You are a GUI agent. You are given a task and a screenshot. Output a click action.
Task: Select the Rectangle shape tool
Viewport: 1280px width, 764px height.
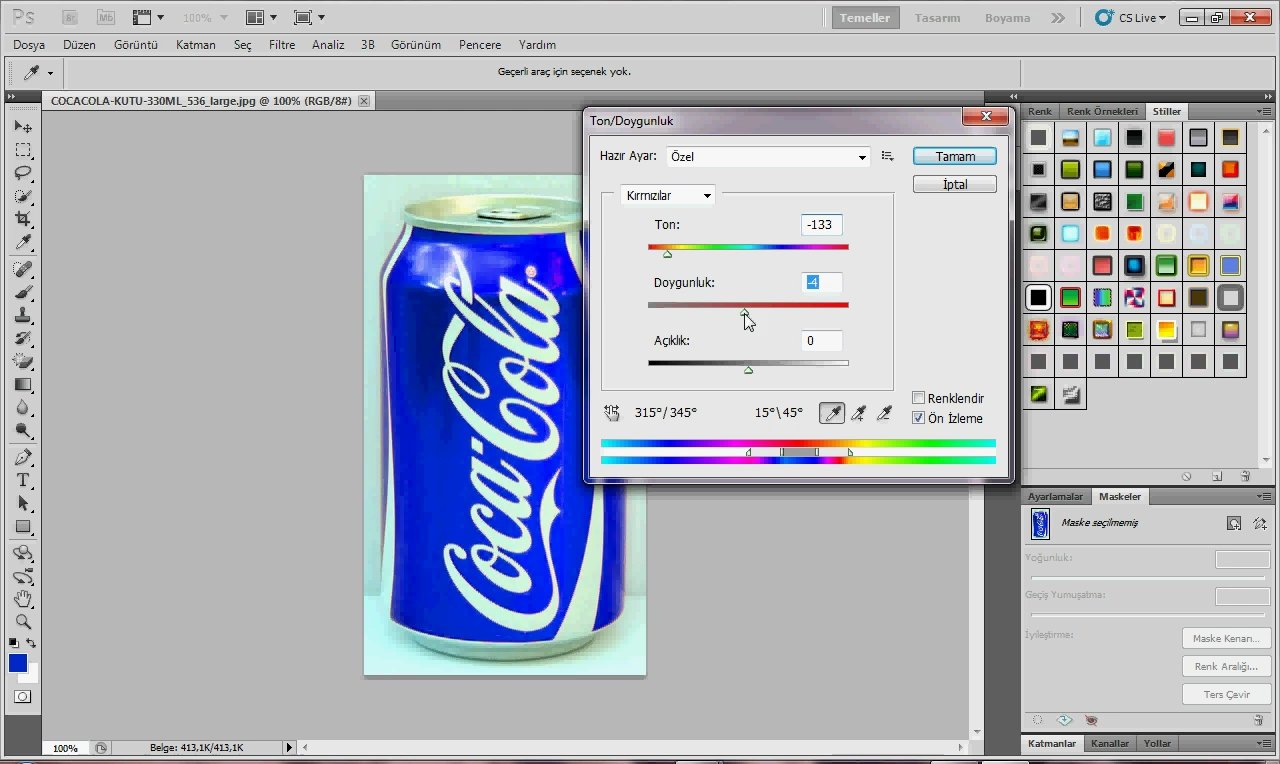pos(23,527)
